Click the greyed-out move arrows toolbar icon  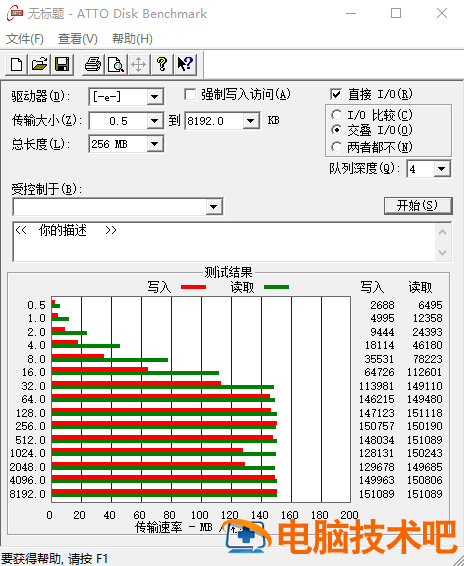[x=139, y=65]
